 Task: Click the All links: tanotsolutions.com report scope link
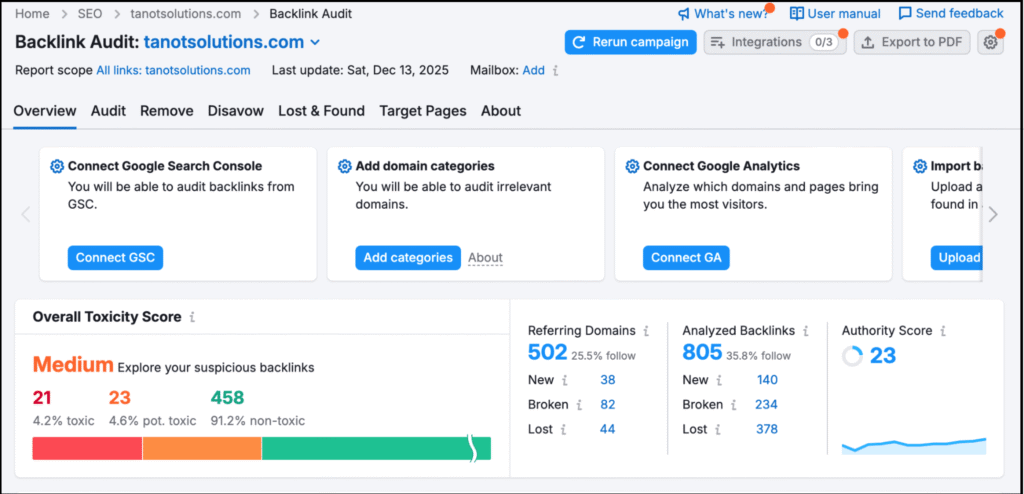(174, 71)
